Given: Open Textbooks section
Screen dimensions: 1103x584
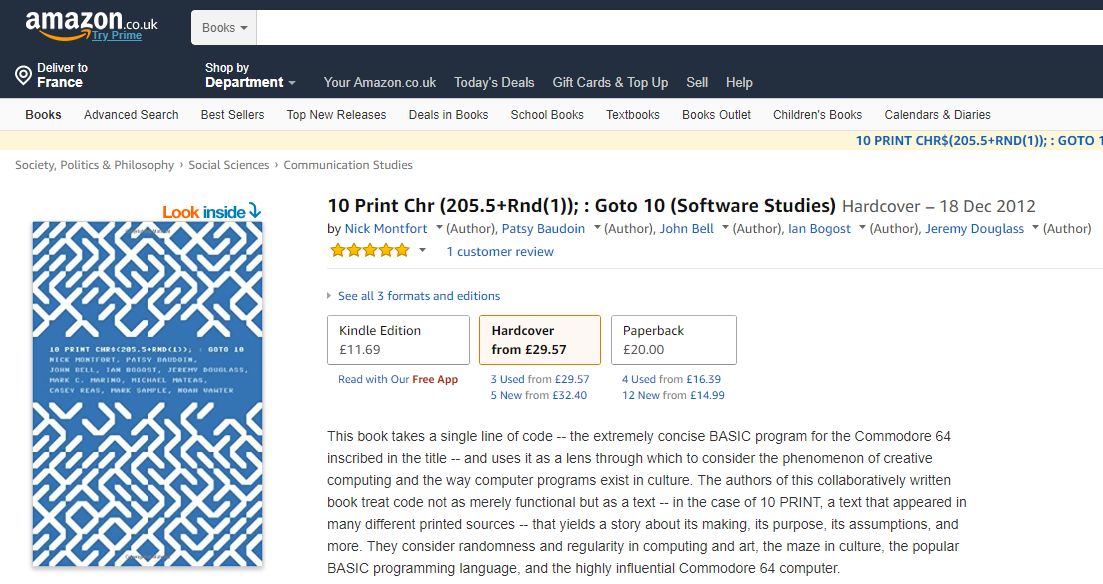Looking at the screenshot, I should 633,115.
